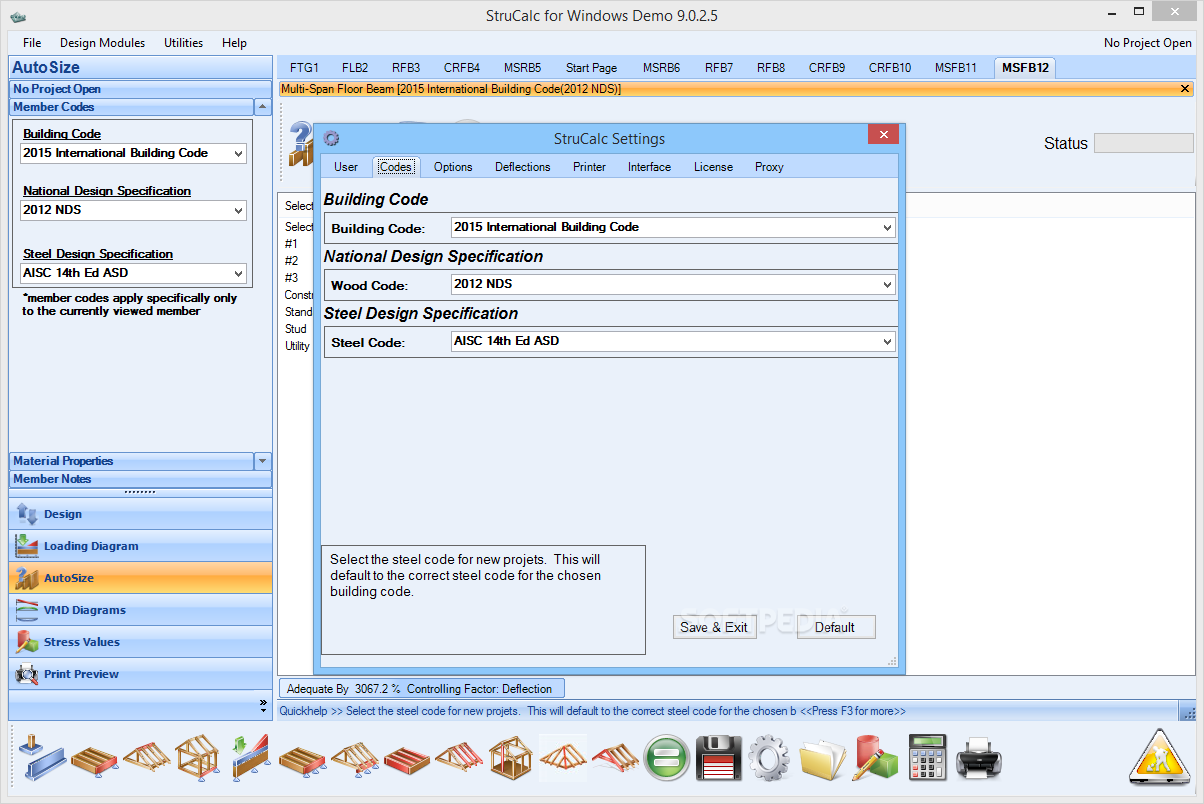Open the Utilities menu

click(x=184, y=43)
